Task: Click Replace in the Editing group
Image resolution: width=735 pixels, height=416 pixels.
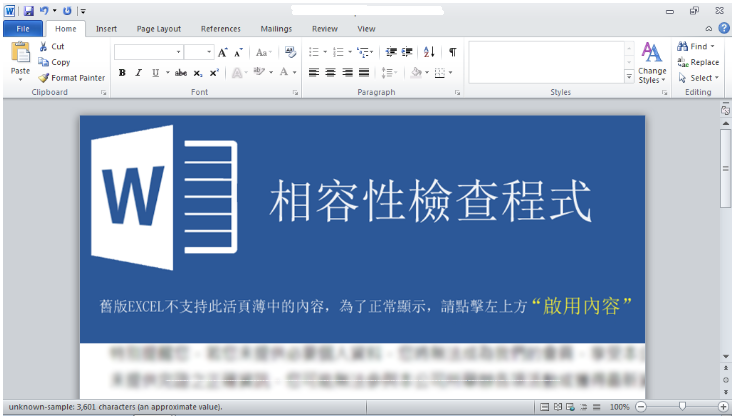Action: point(698,62)
